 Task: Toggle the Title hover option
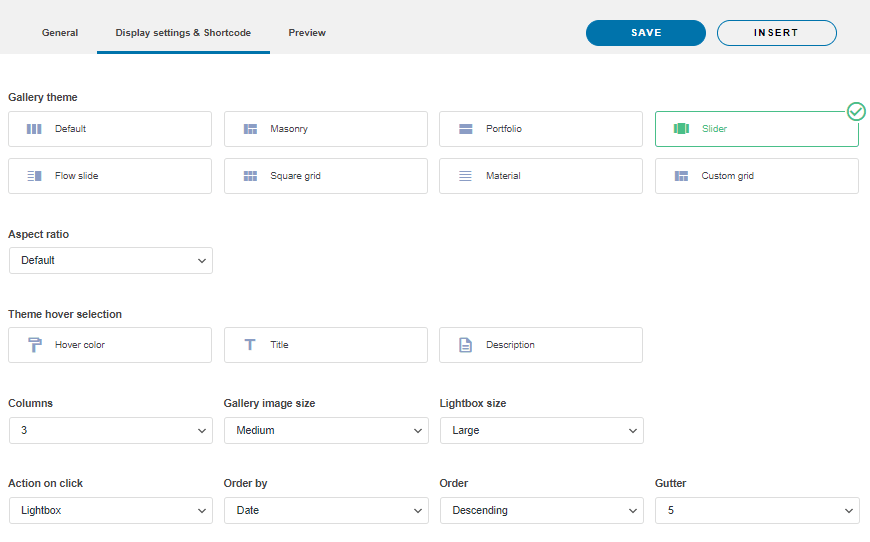click(250, 345)
